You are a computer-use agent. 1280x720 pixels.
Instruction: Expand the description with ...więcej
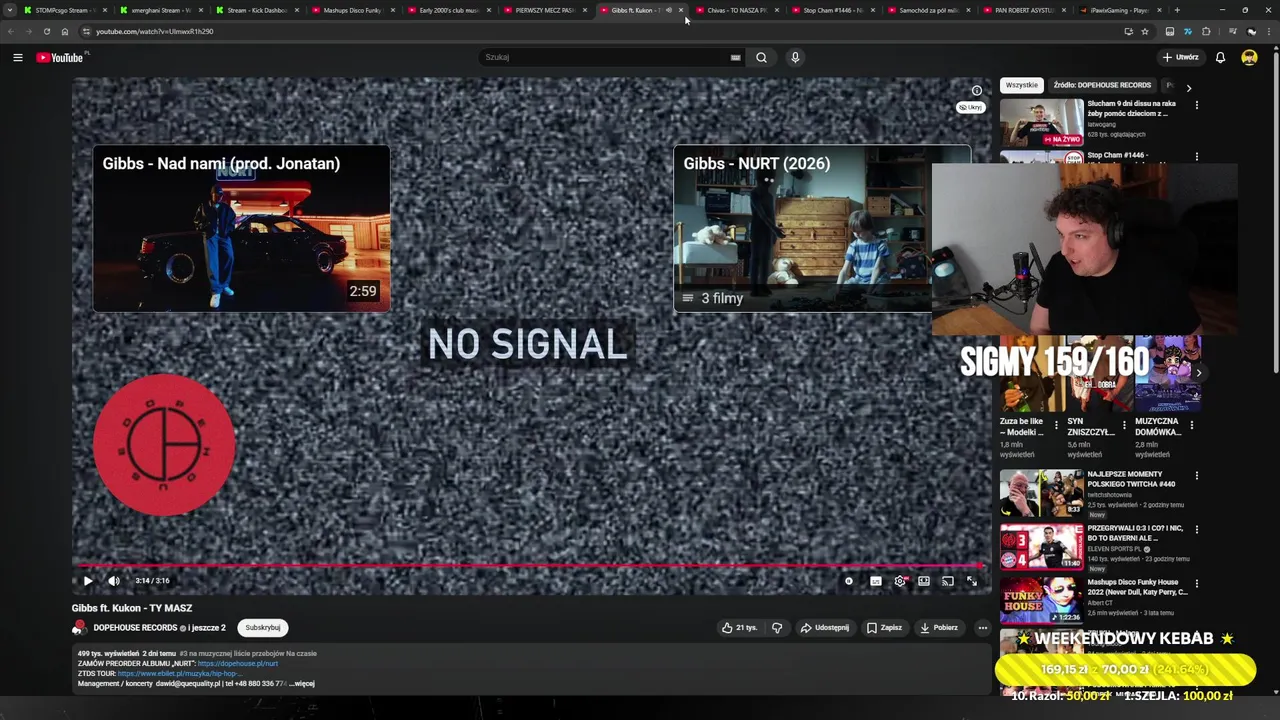pos(302,684)
